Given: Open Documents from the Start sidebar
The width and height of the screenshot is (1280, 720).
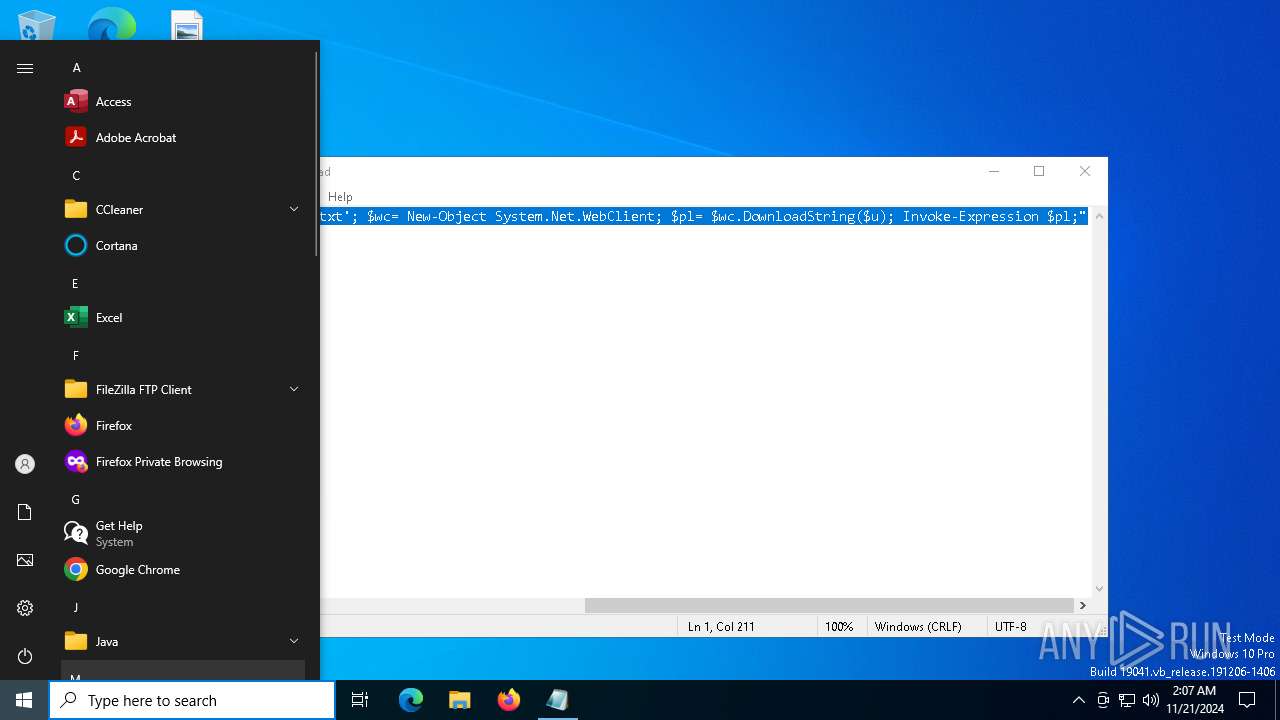Looking at the screenshot, I should (25, 512).
